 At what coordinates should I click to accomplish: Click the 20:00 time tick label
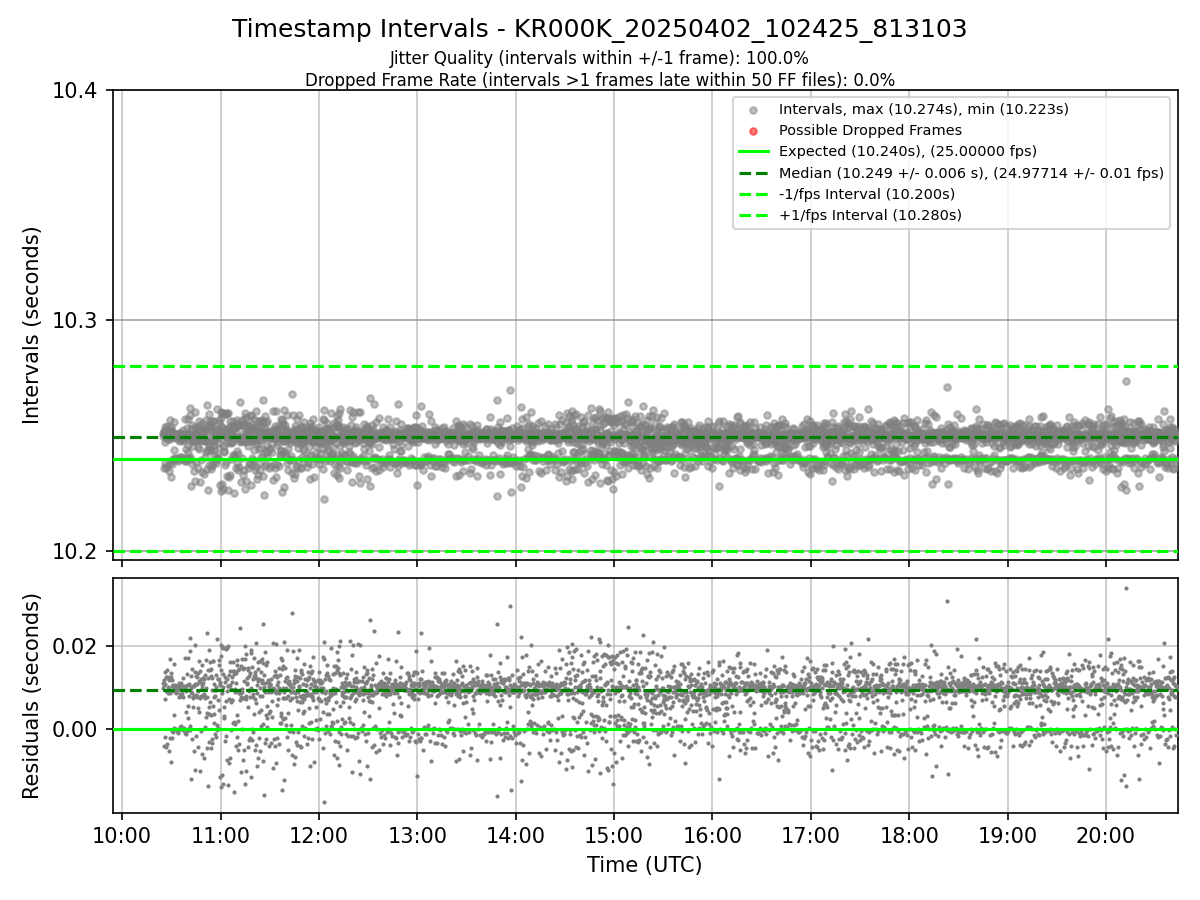click(x=1106, y=836)
